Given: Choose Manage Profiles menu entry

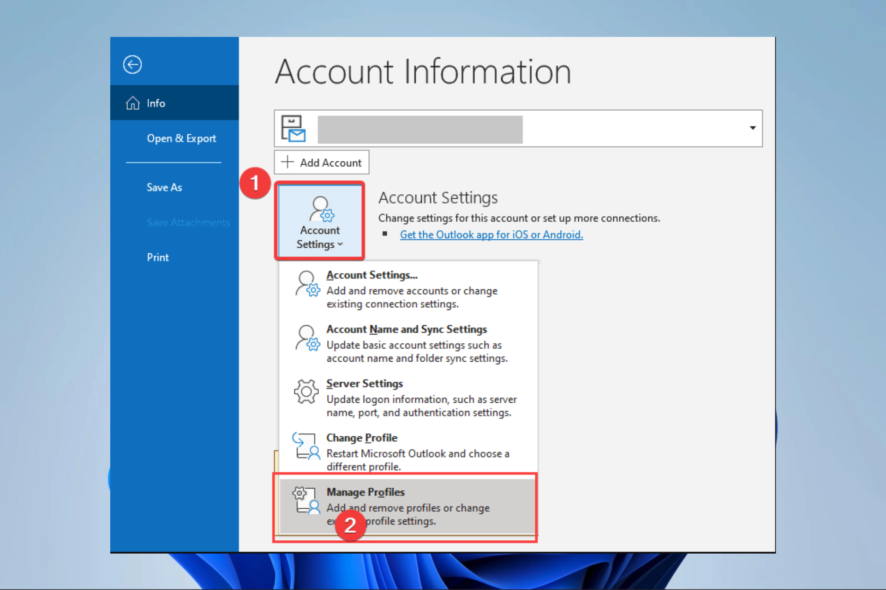Looking at the screenshot, I should pos(408,506).
